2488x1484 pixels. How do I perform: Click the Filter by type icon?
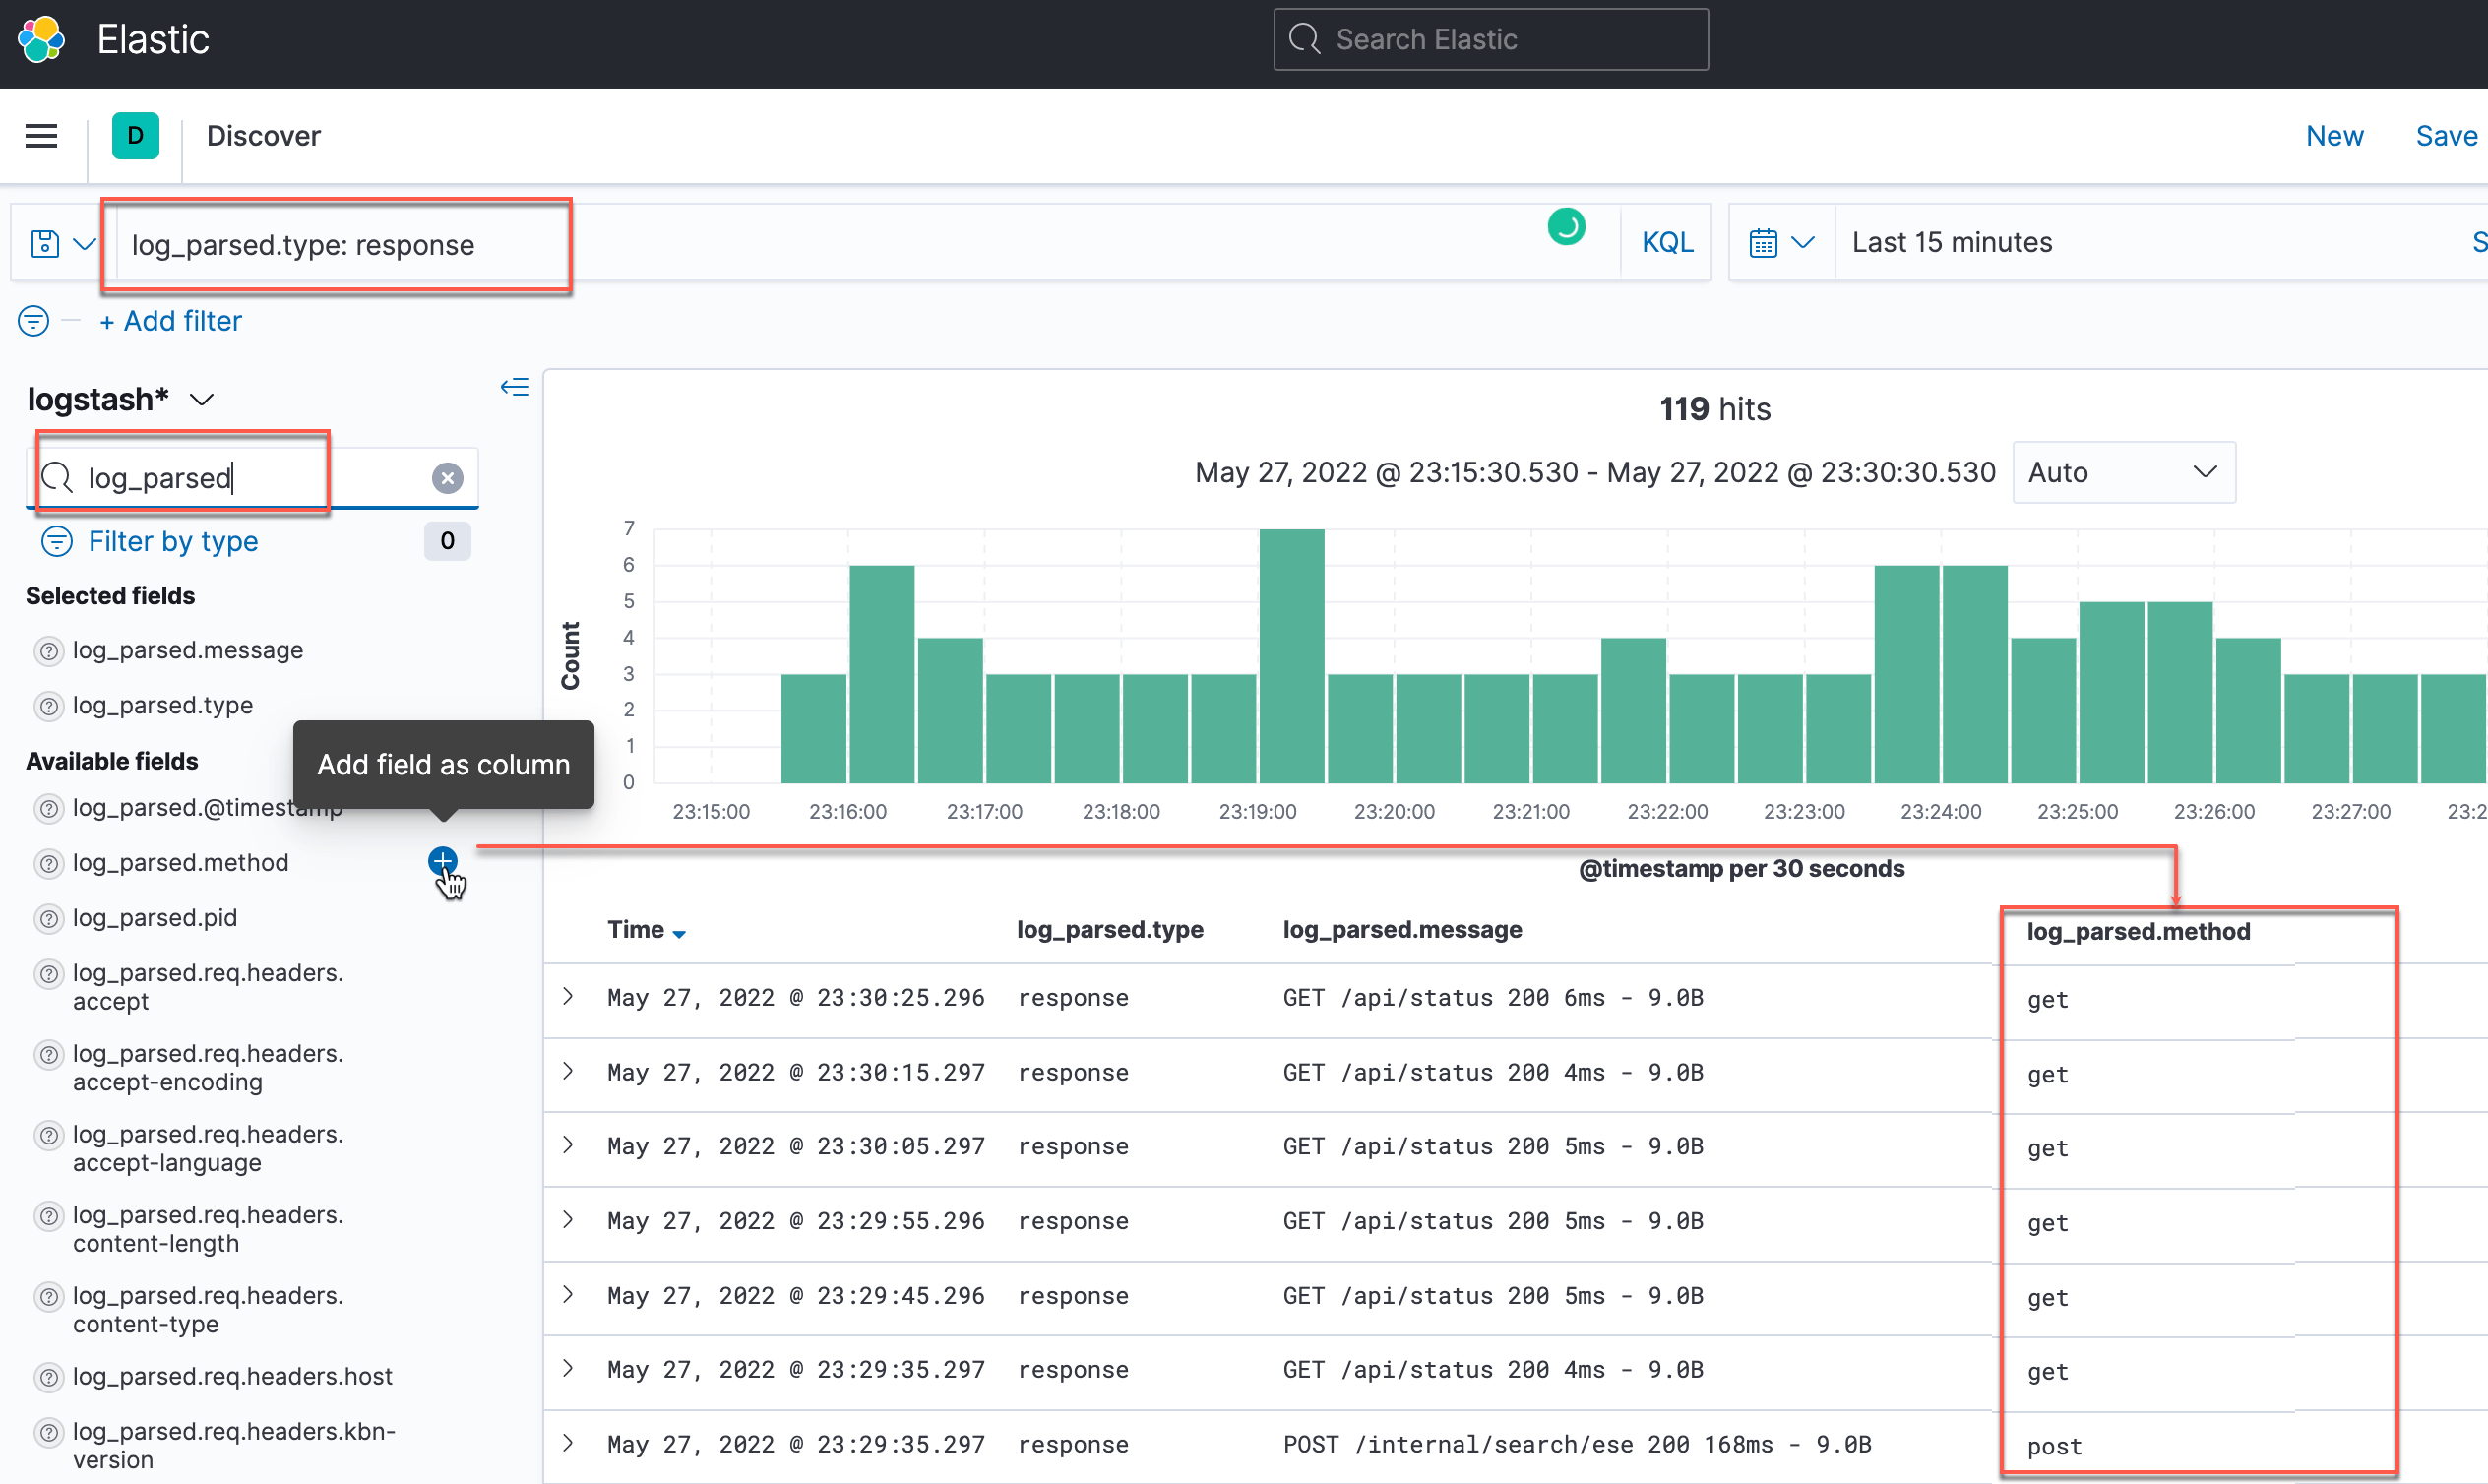[x=57, y=541]
